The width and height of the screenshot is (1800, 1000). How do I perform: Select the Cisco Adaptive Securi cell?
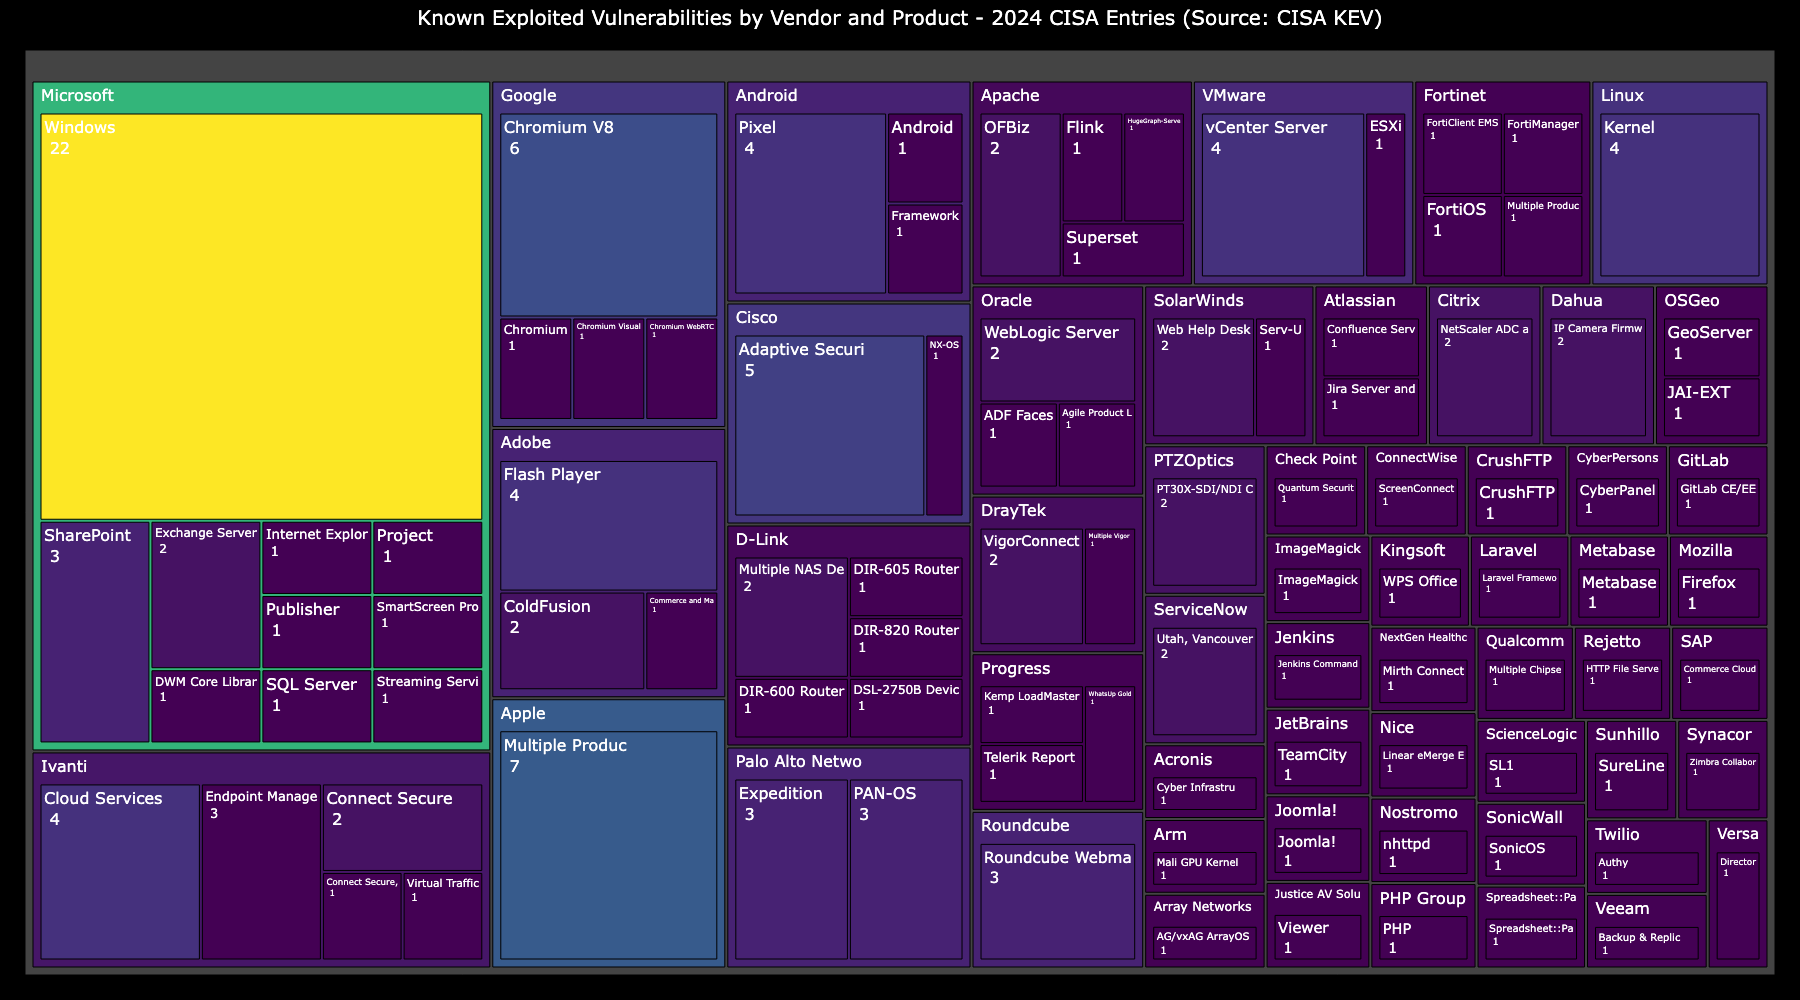click(830, 420)
